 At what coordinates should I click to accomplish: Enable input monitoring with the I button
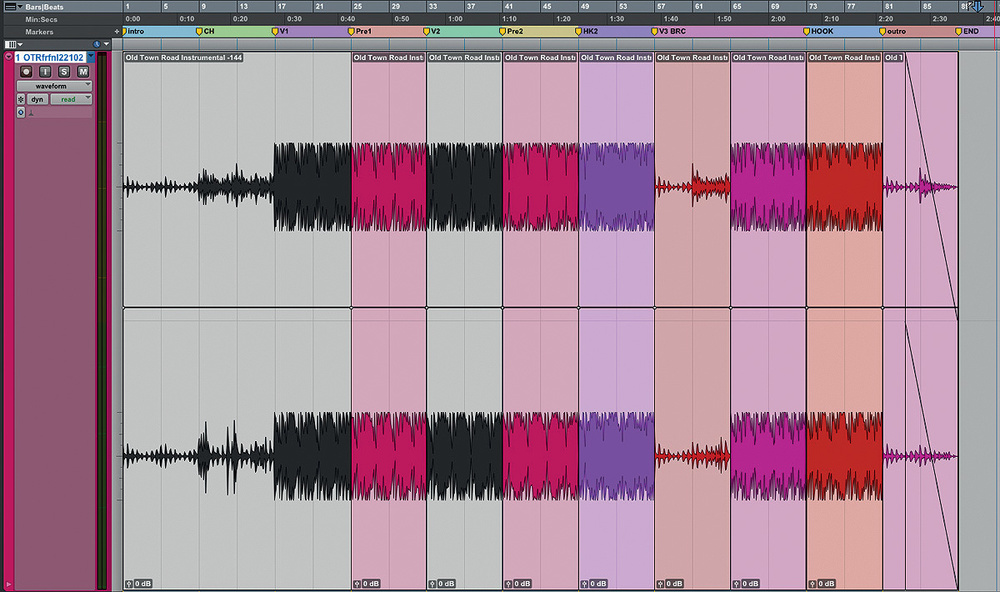click(x=45, y=72)
